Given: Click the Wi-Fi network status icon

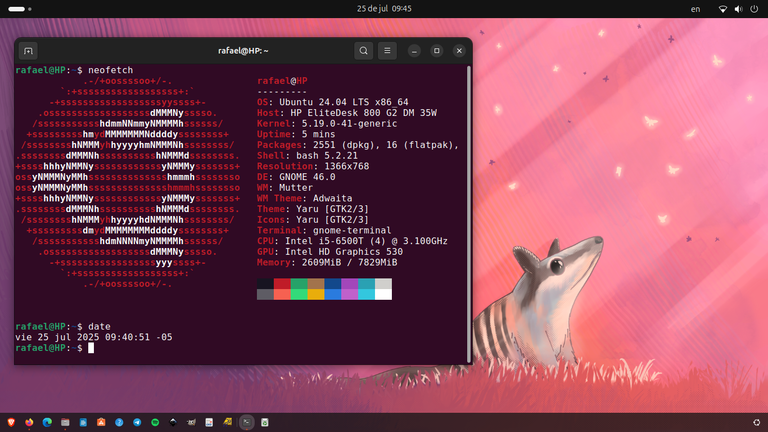Looking at the screenshot, I should 722,9.
